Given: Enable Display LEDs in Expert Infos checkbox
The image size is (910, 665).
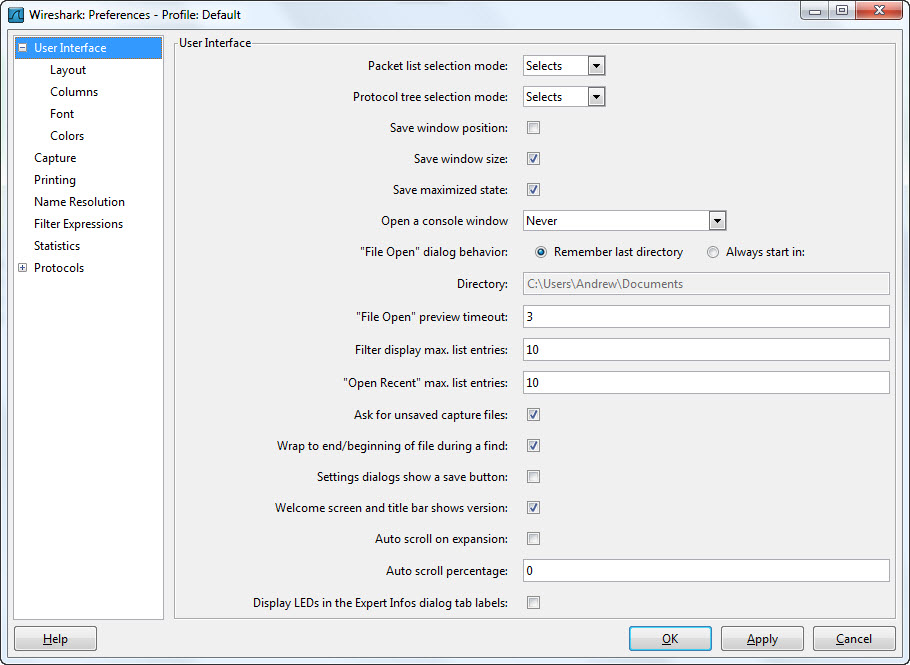Looking at the screenshot, I should coord(534,603).
